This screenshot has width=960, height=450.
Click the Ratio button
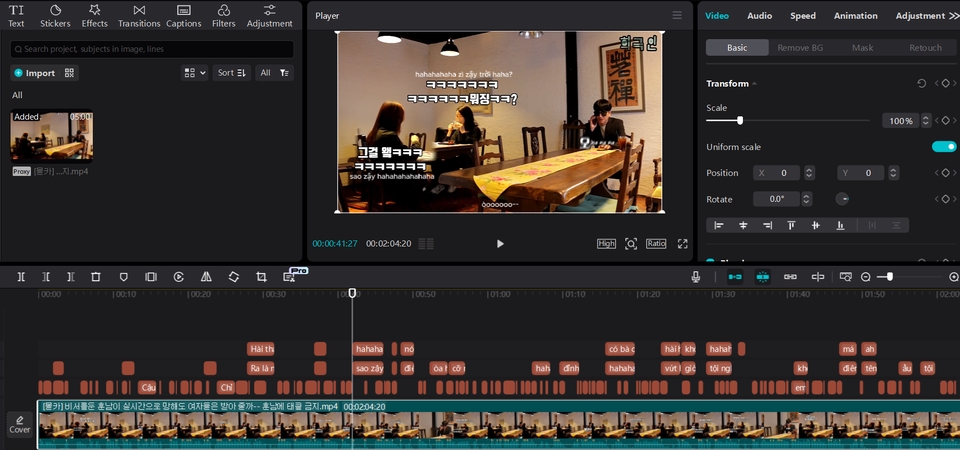coord(656,244)
